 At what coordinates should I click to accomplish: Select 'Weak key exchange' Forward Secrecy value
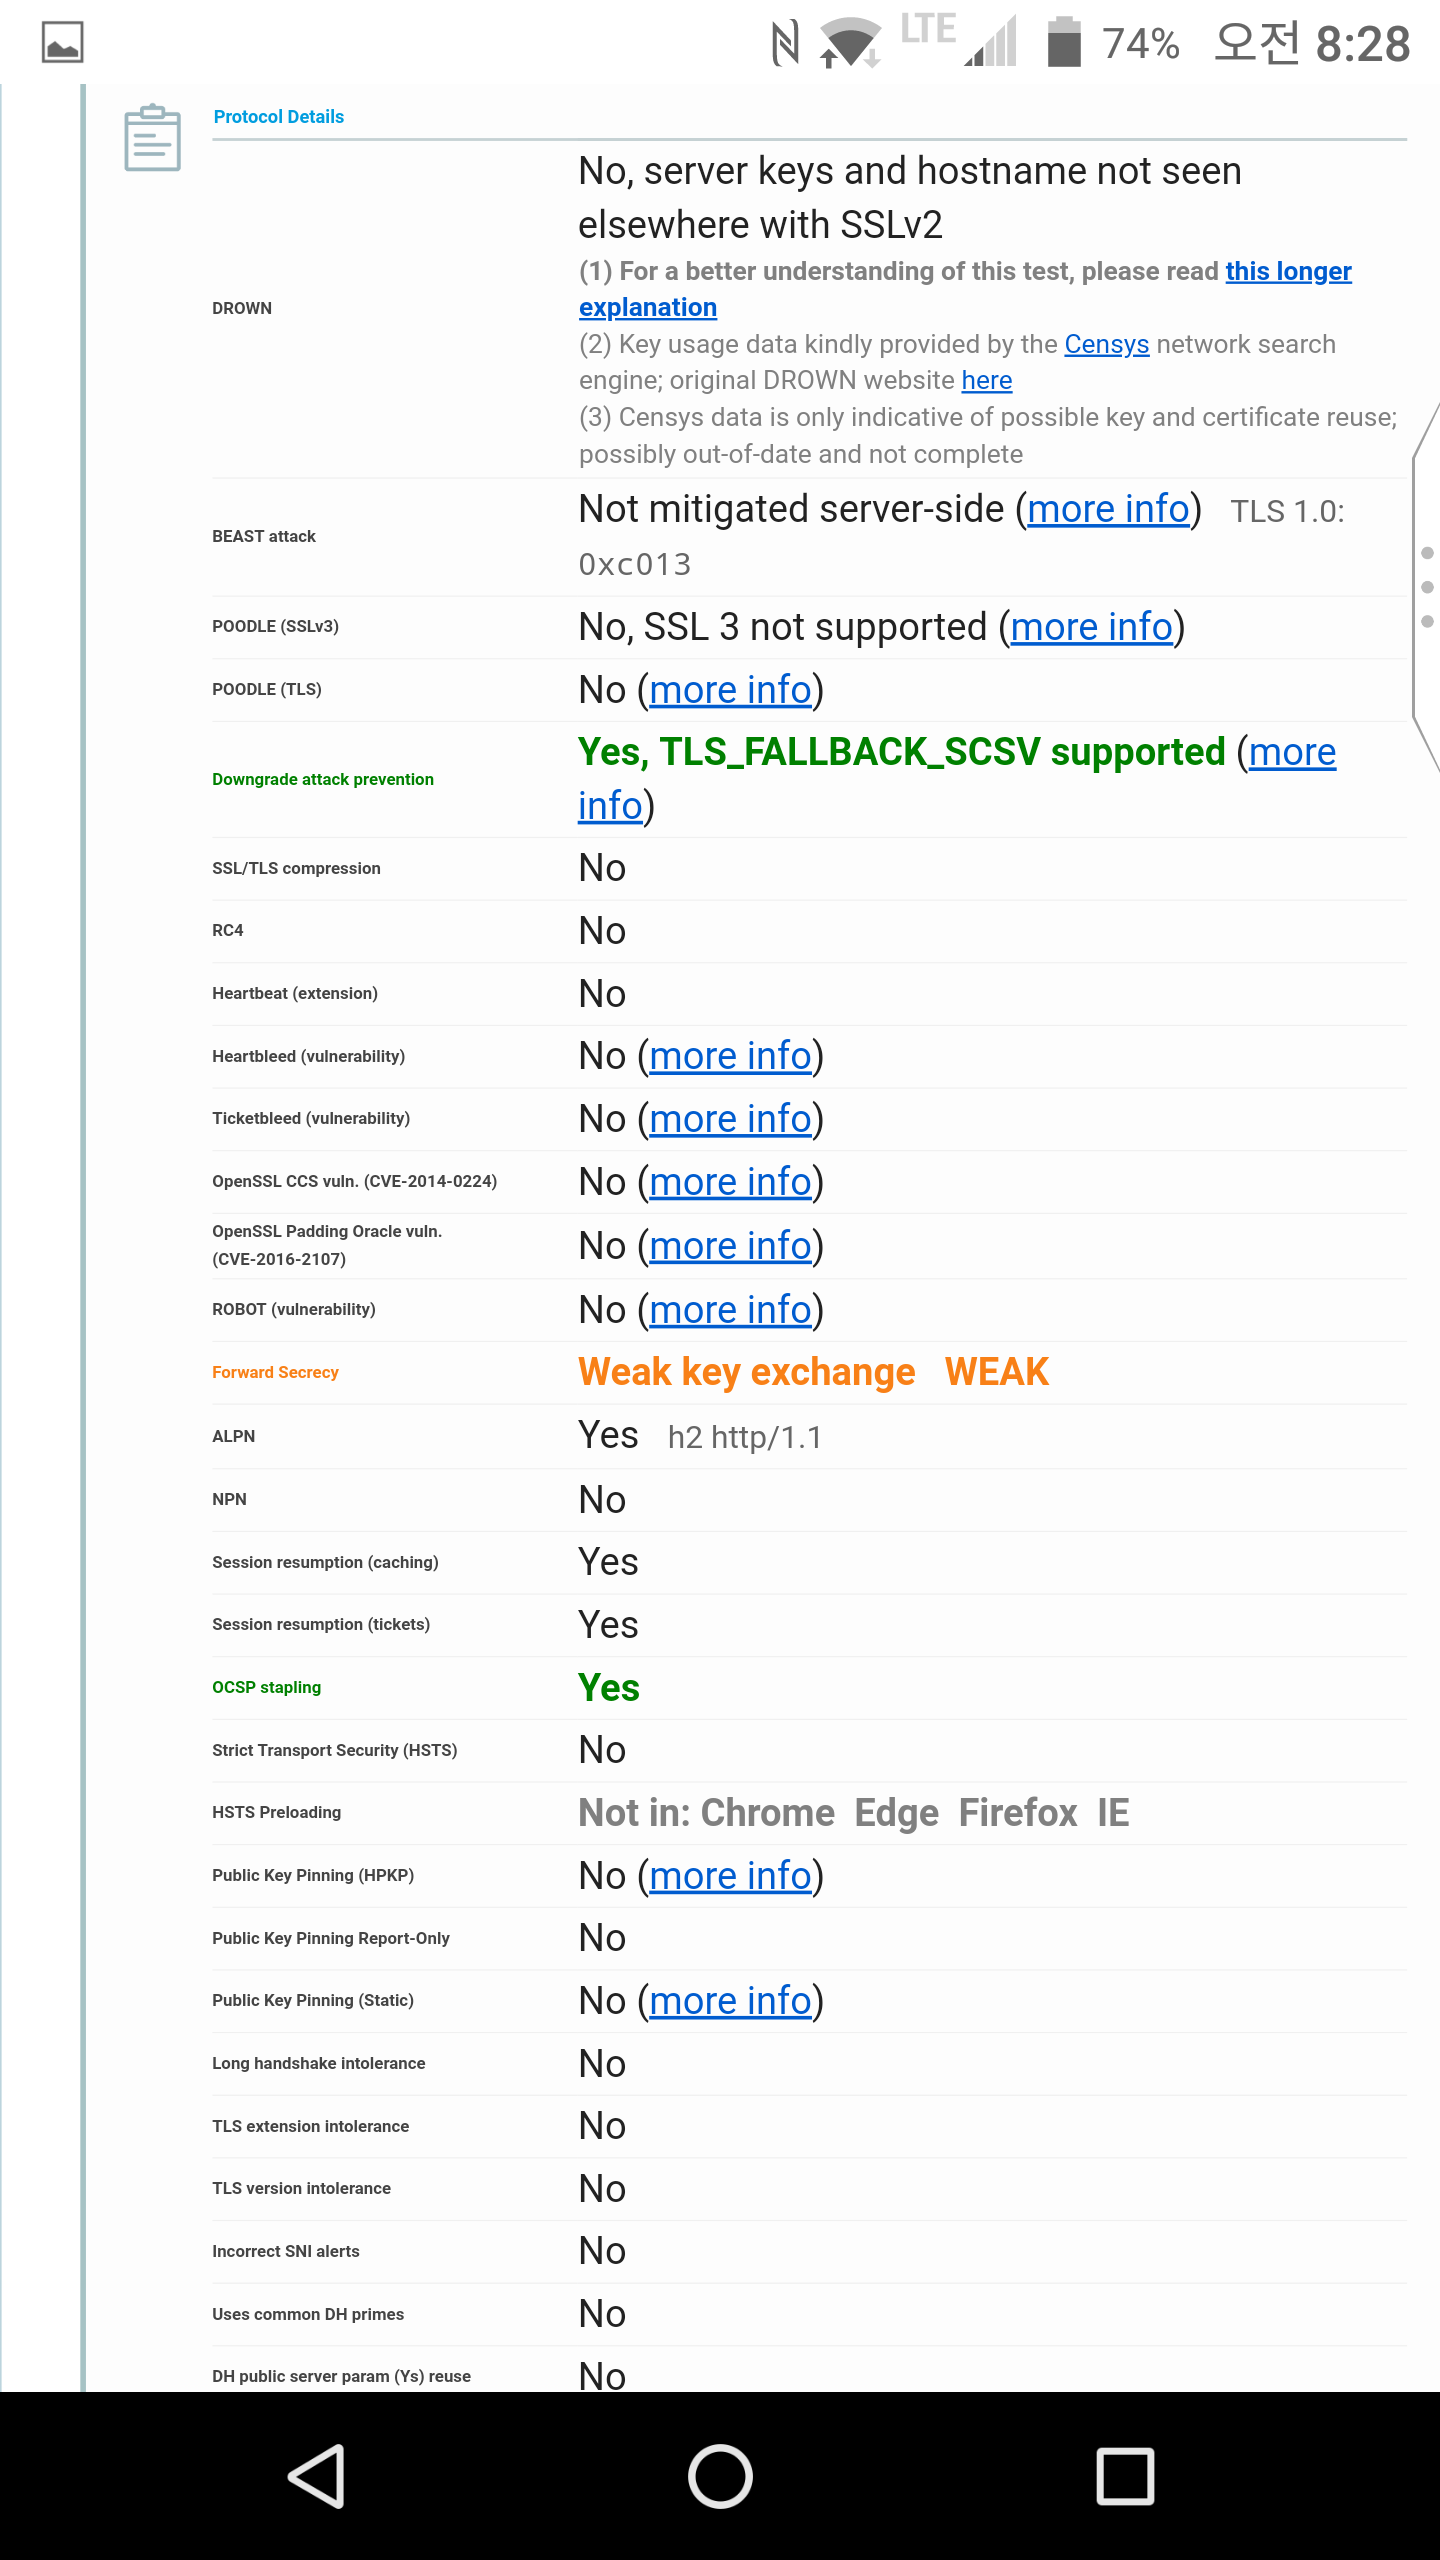click(747, 1372)
